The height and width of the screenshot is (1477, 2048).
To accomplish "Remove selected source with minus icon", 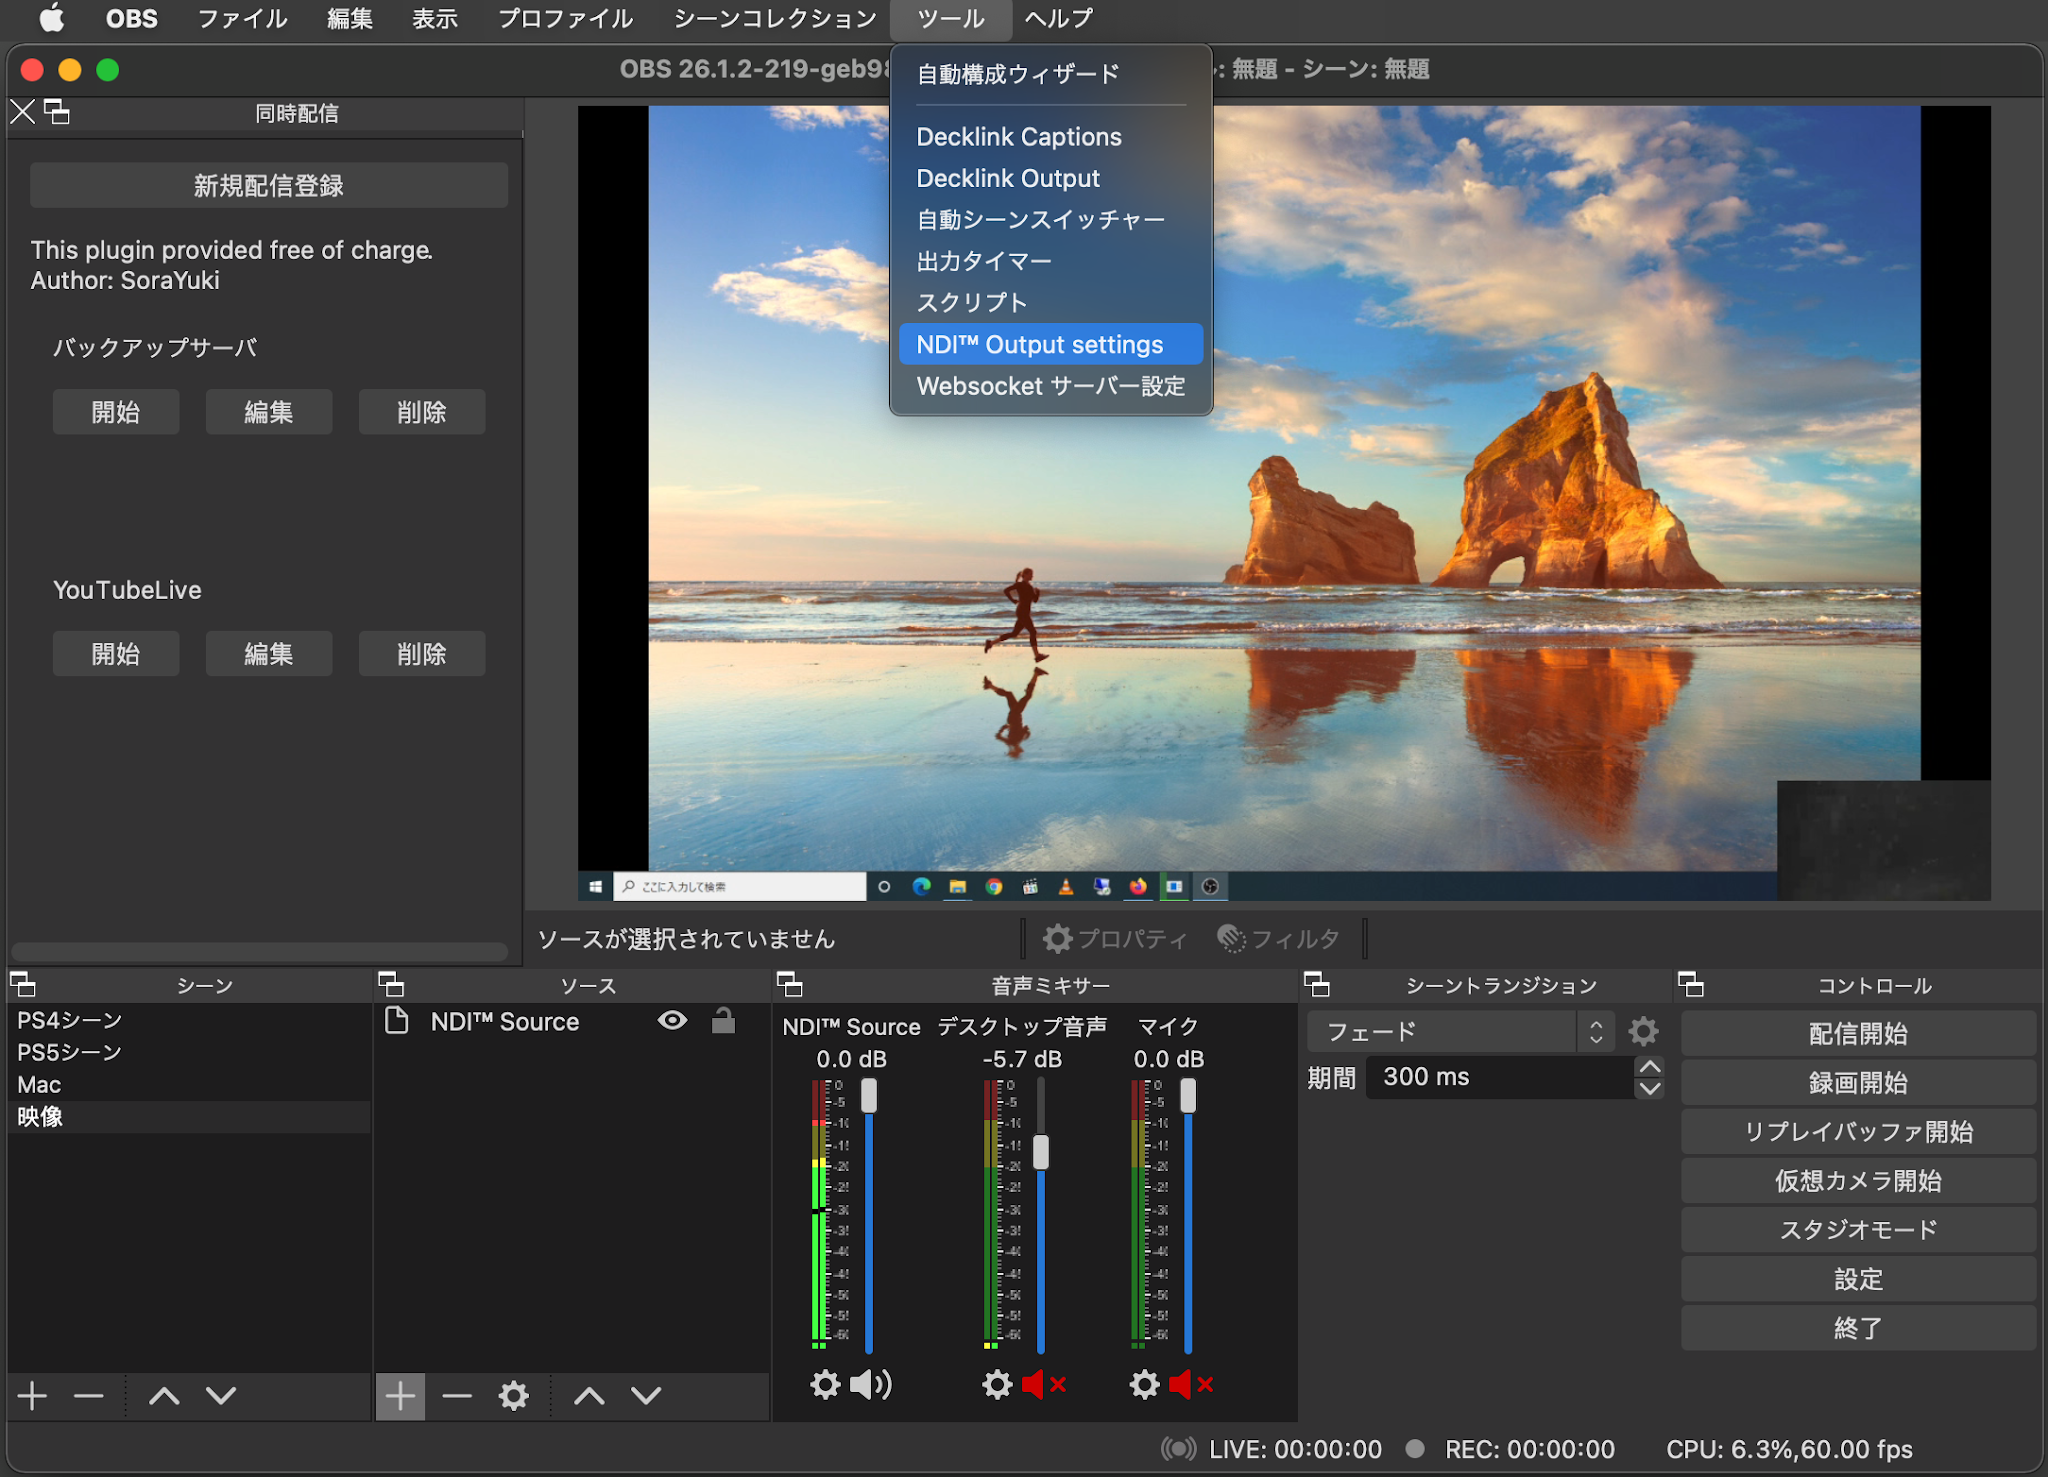I will (457, 1396).
